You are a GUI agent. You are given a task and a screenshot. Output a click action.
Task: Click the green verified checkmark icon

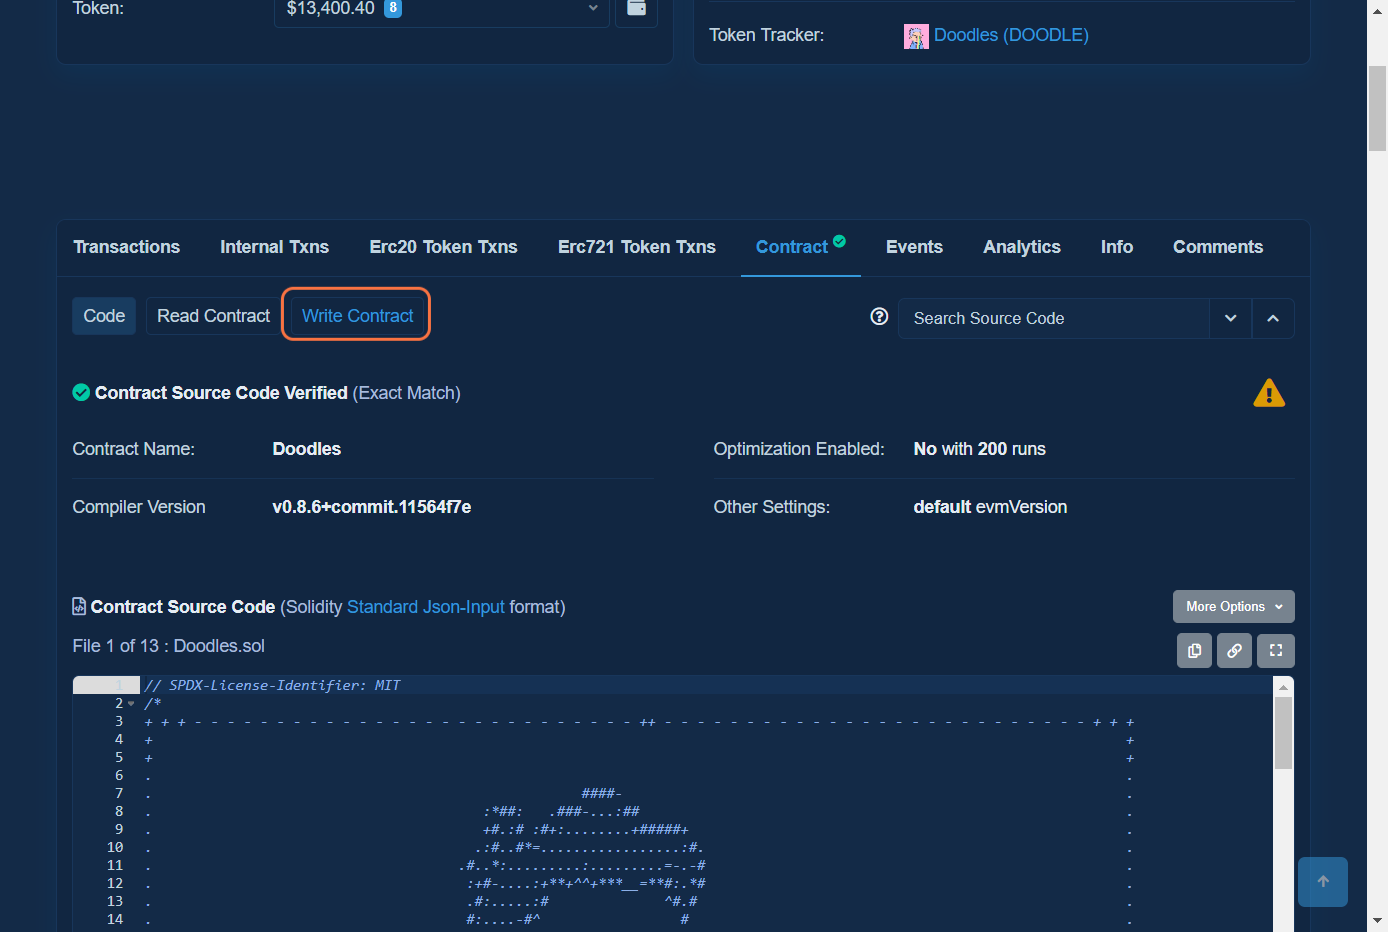[x=81, y=393]
